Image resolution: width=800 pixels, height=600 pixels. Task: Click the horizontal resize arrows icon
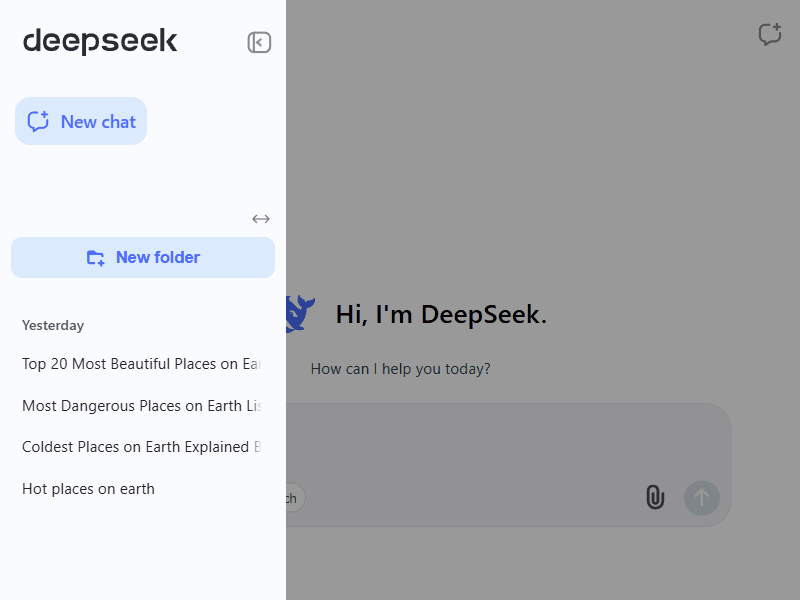tap(261, 219)
